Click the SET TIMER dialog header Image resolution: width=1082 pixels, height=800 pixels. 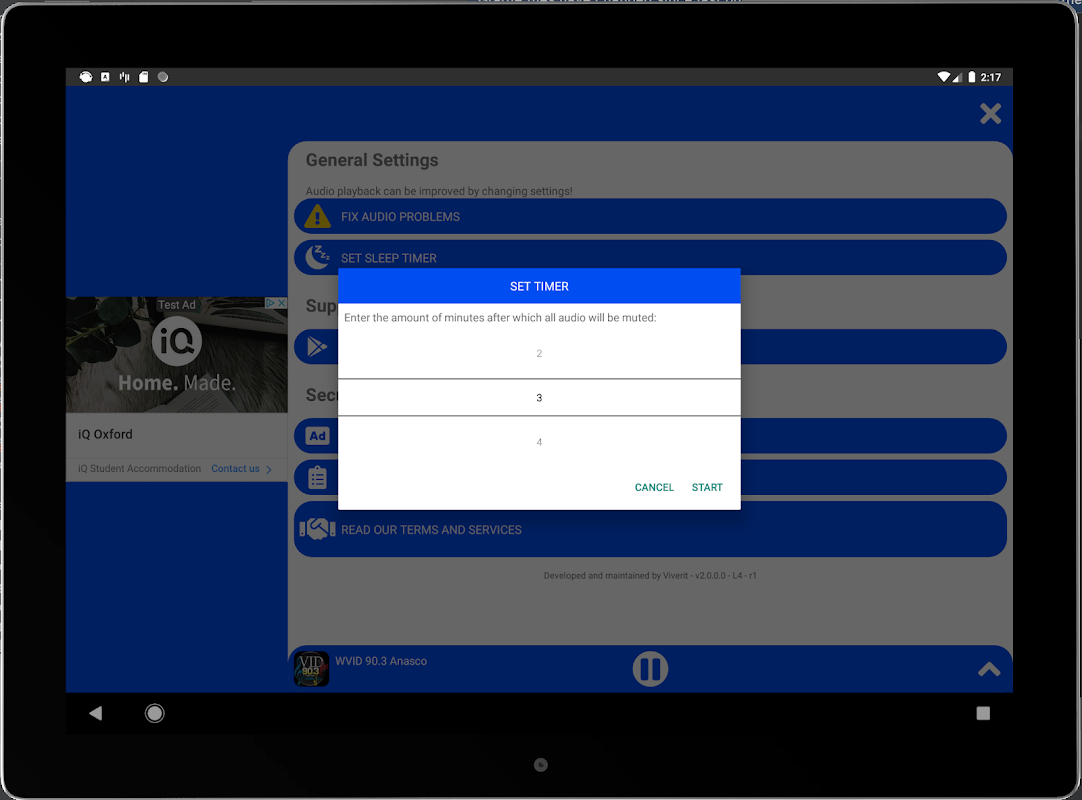[539, 286]
